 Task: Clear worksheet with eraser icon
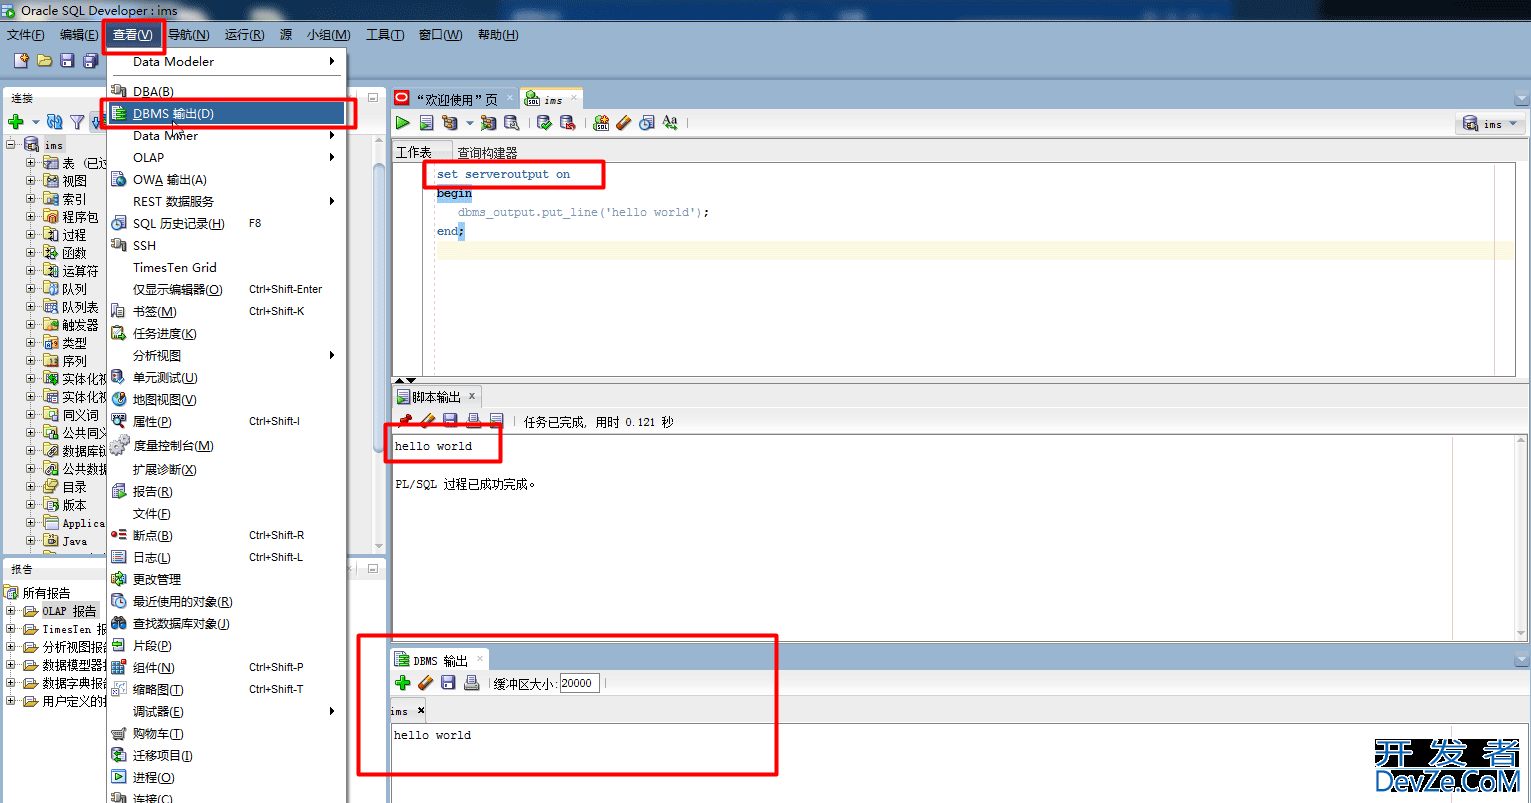pos(623,122)
